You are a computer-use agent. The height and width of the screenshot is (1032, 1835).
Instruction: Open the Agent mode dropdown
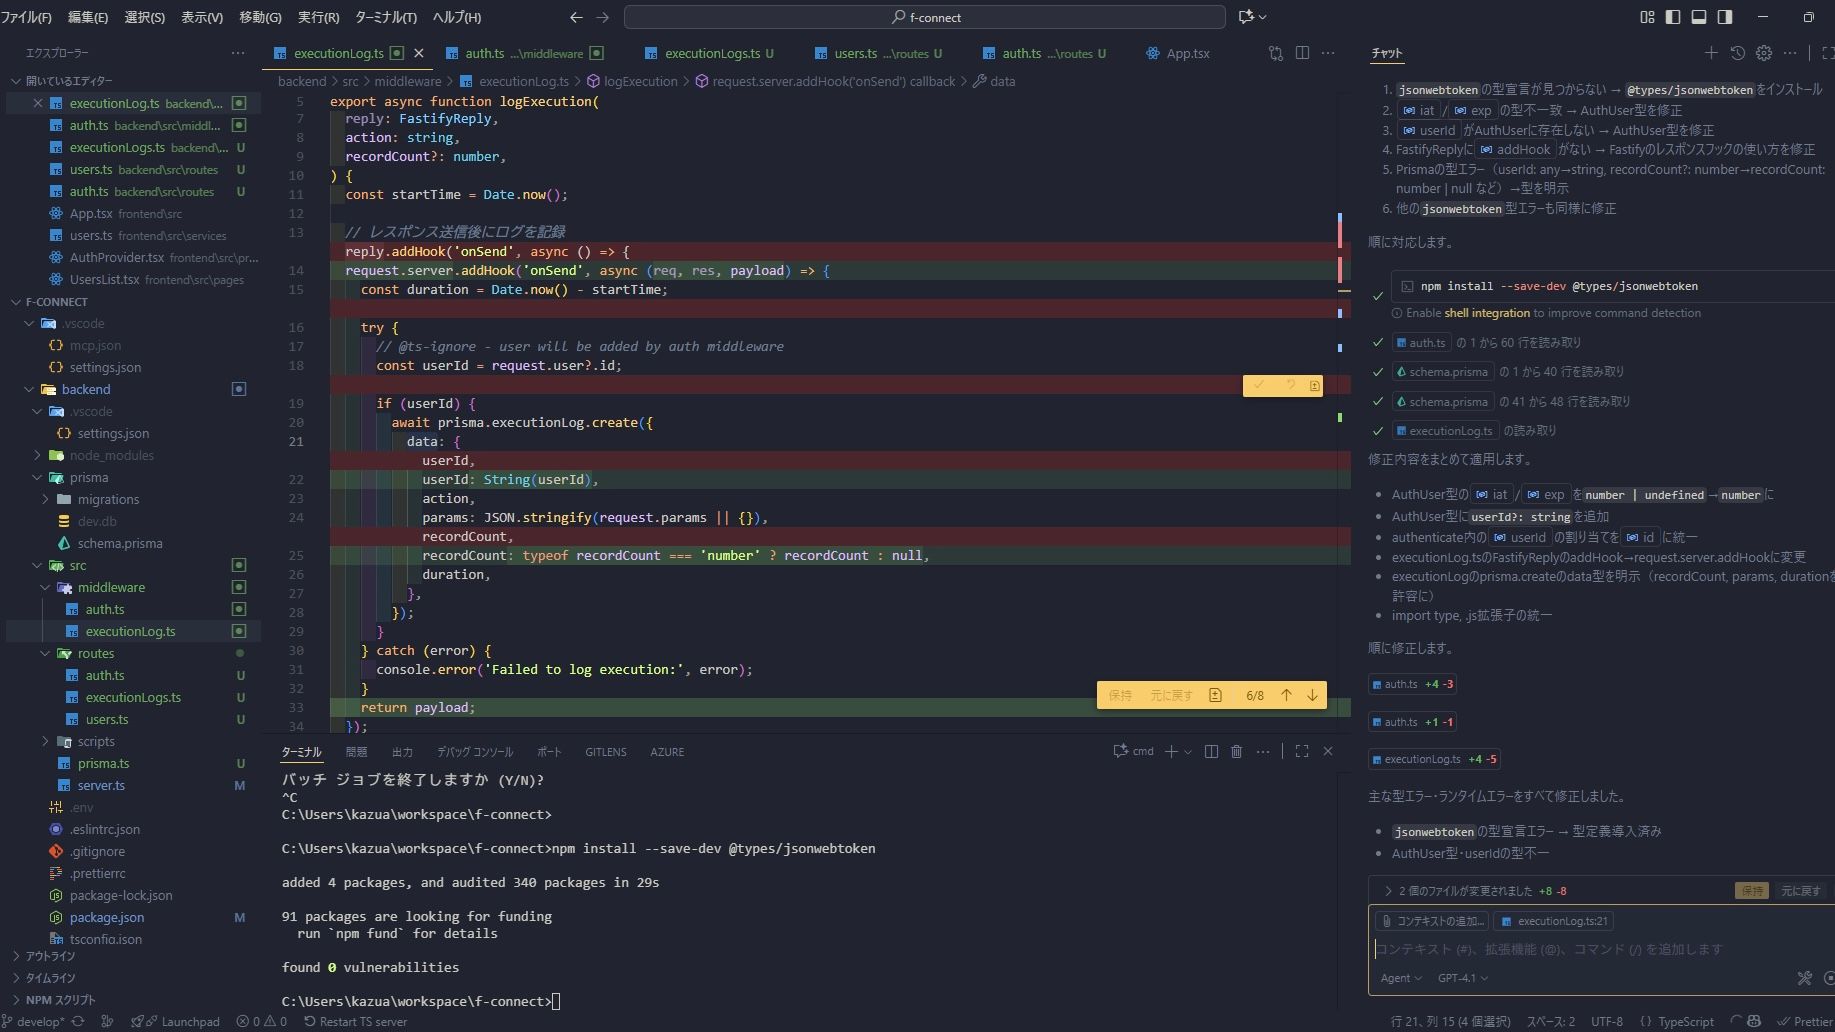1400,978
